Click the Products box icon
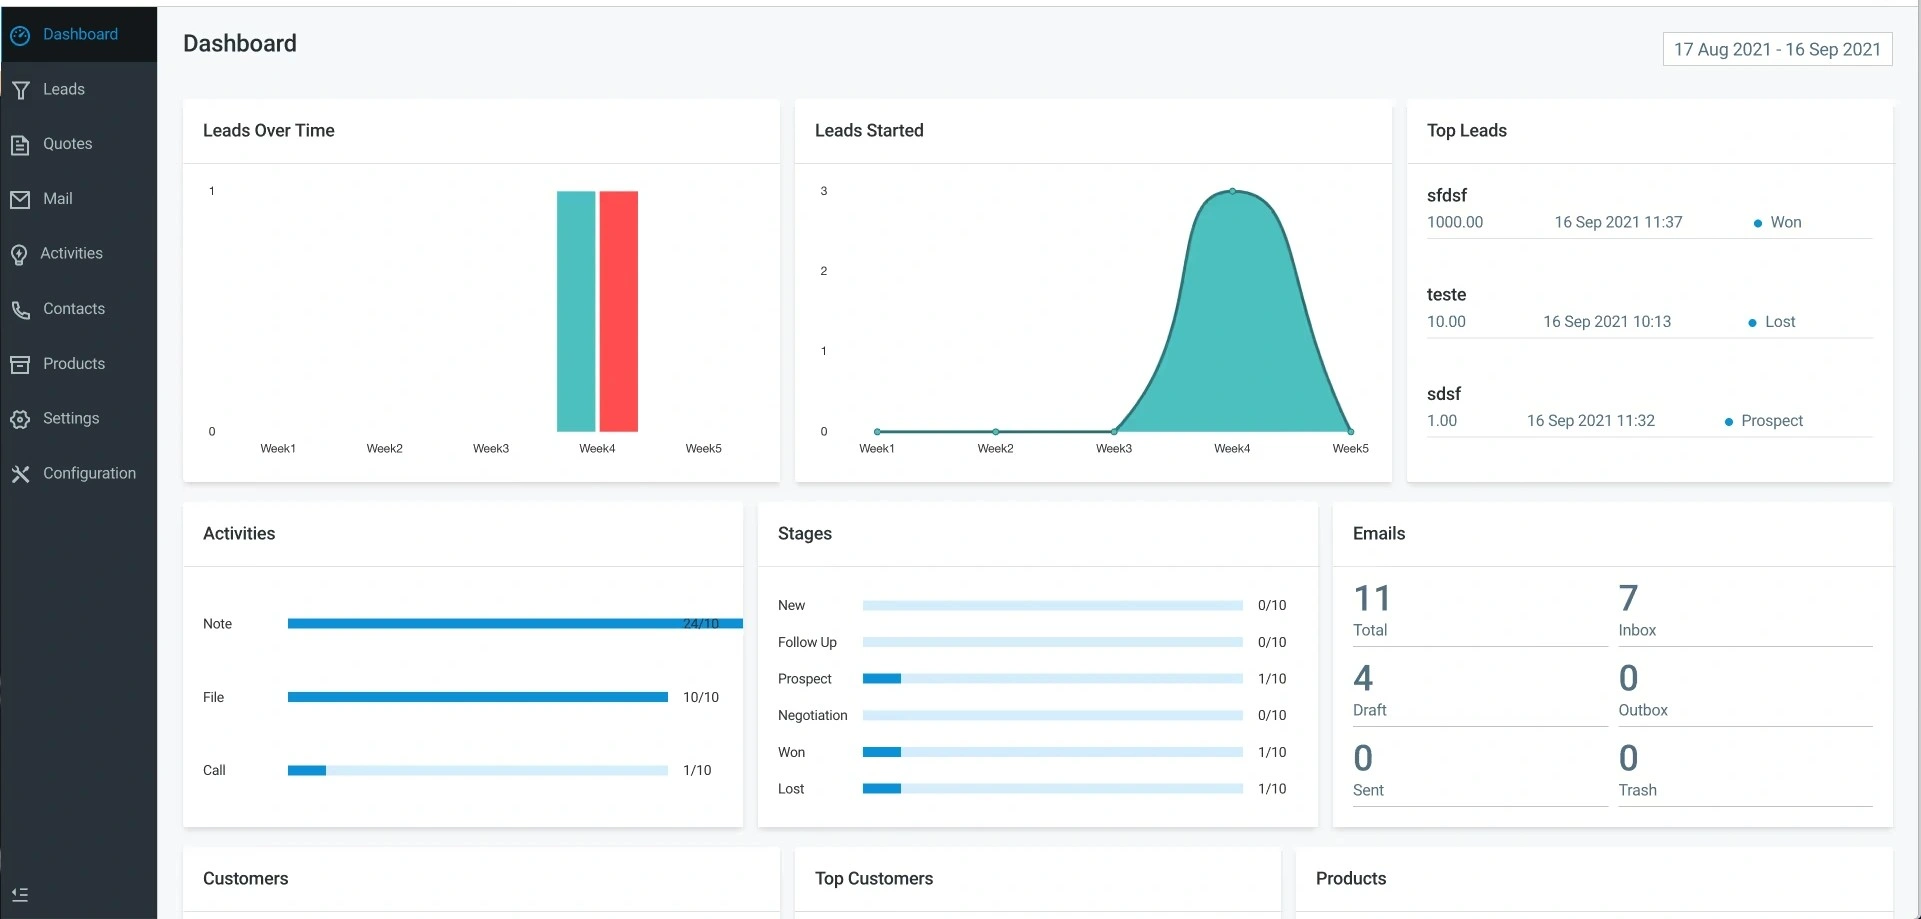Viewport: 1921px width, 919px height. pyautogui.click(x=20, y=365)
